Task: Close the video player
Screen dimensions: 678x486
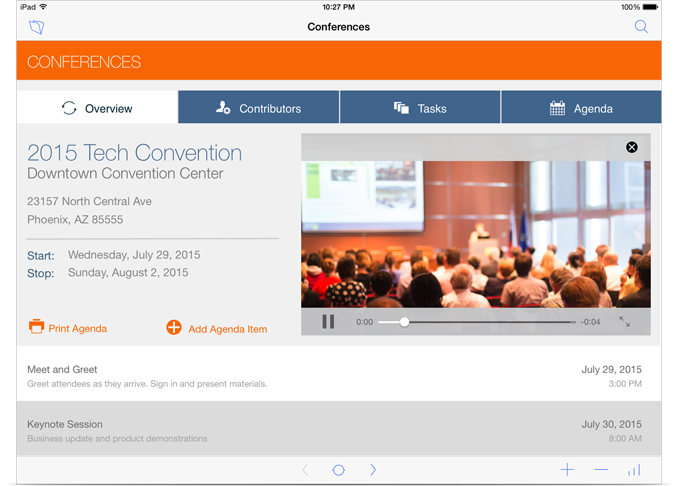Action: pyautogui.click(x=631, y=147)
